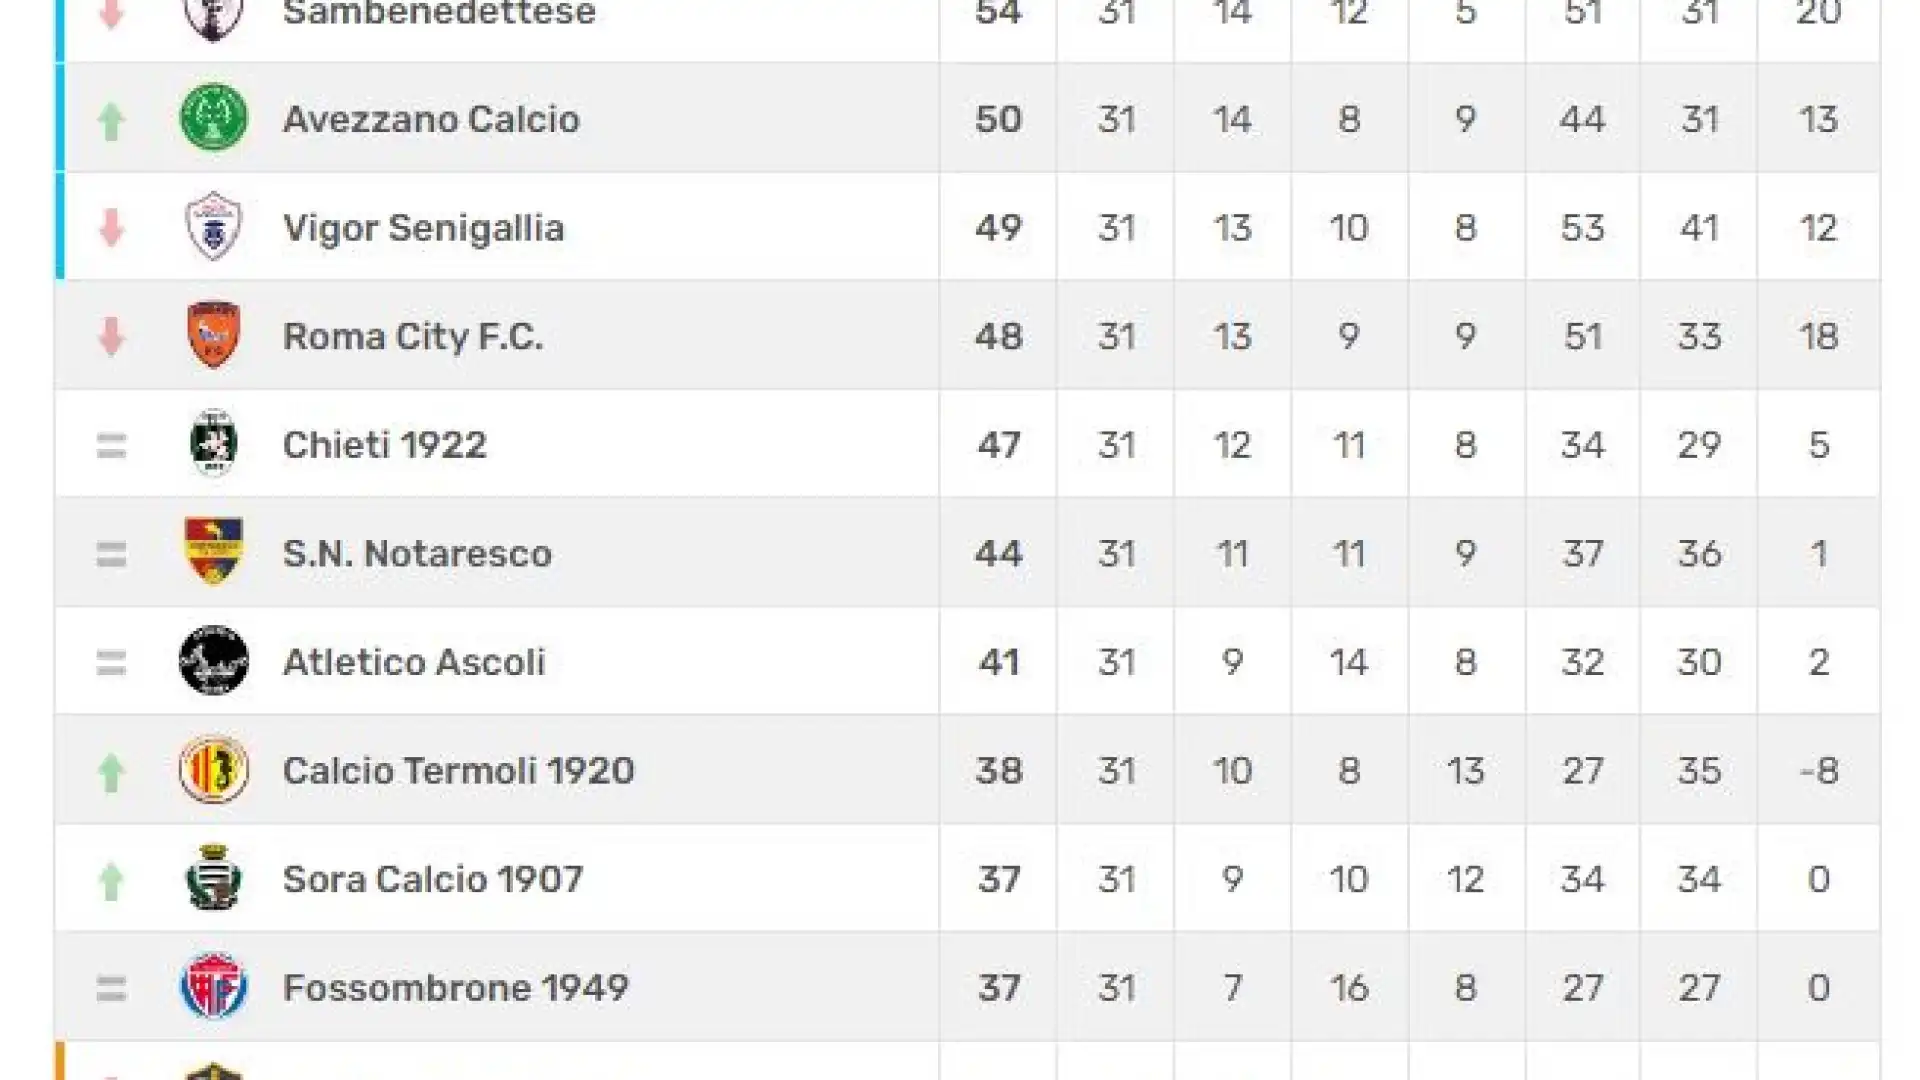The image size is (1920, 1080).
Task: Select the Atletico Ascoli team name
Action: (x=414, y=662)
